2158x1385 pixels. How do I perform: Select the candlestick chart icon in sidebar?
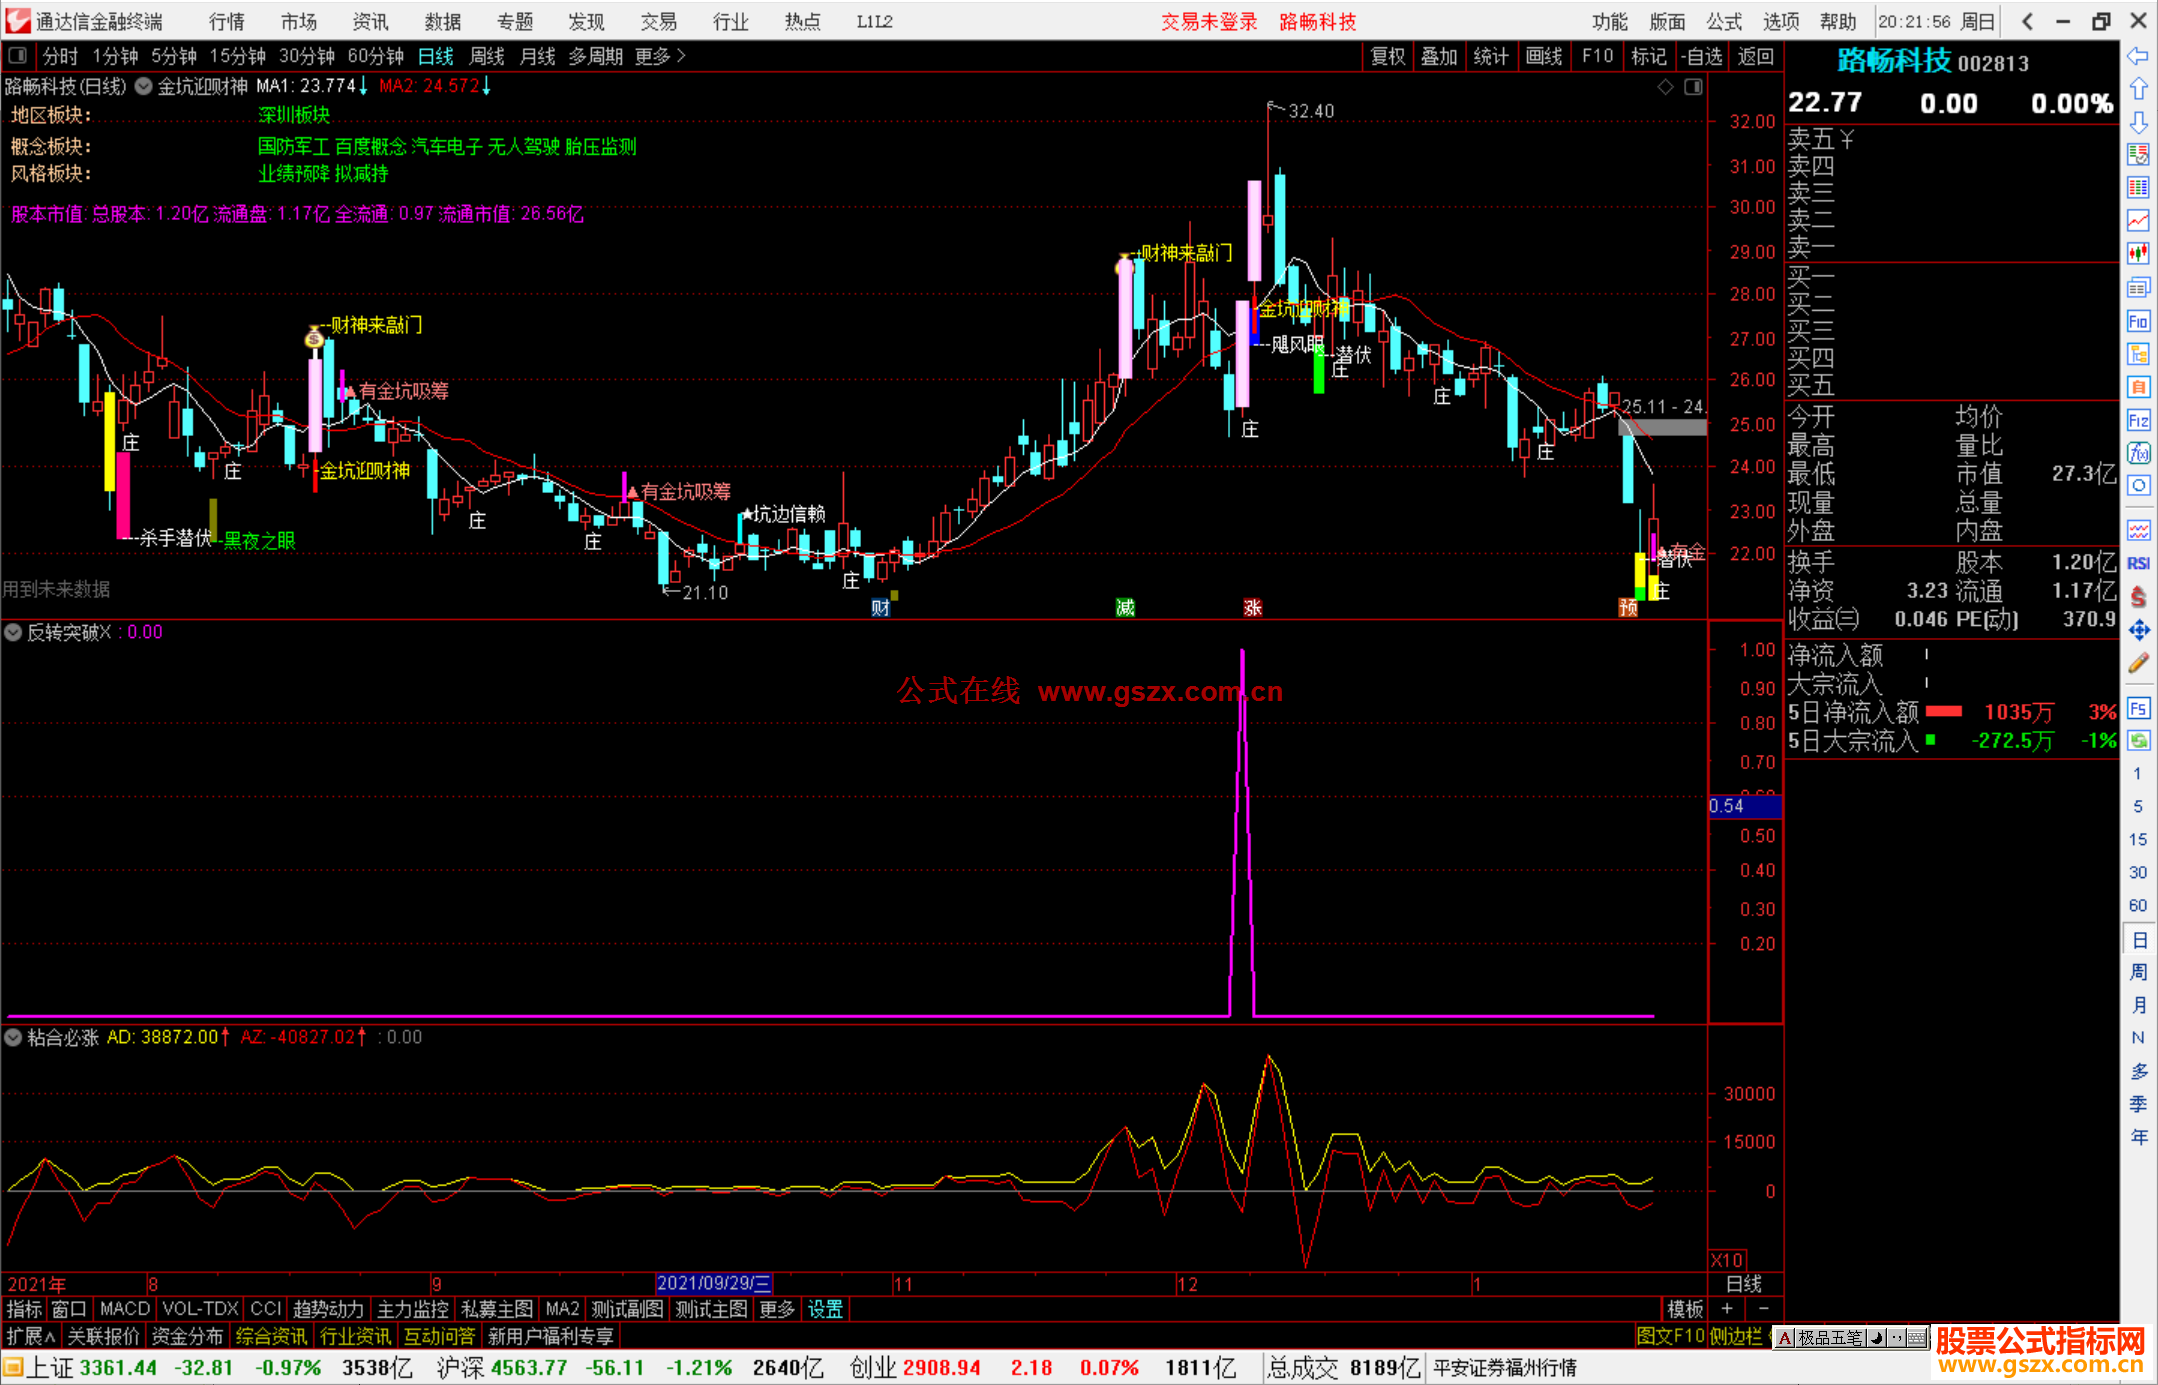point(2138,254)
